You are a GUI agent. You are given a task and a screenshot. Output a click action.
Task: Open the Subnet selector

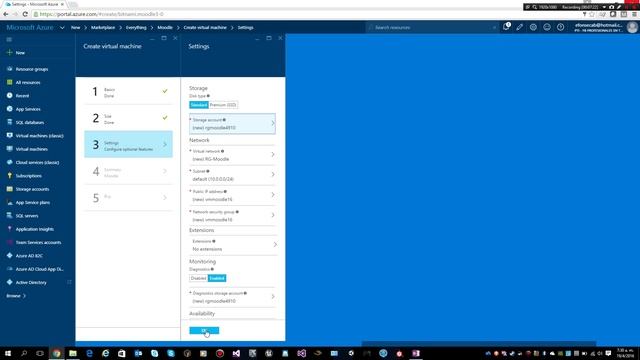coord(232,175)
